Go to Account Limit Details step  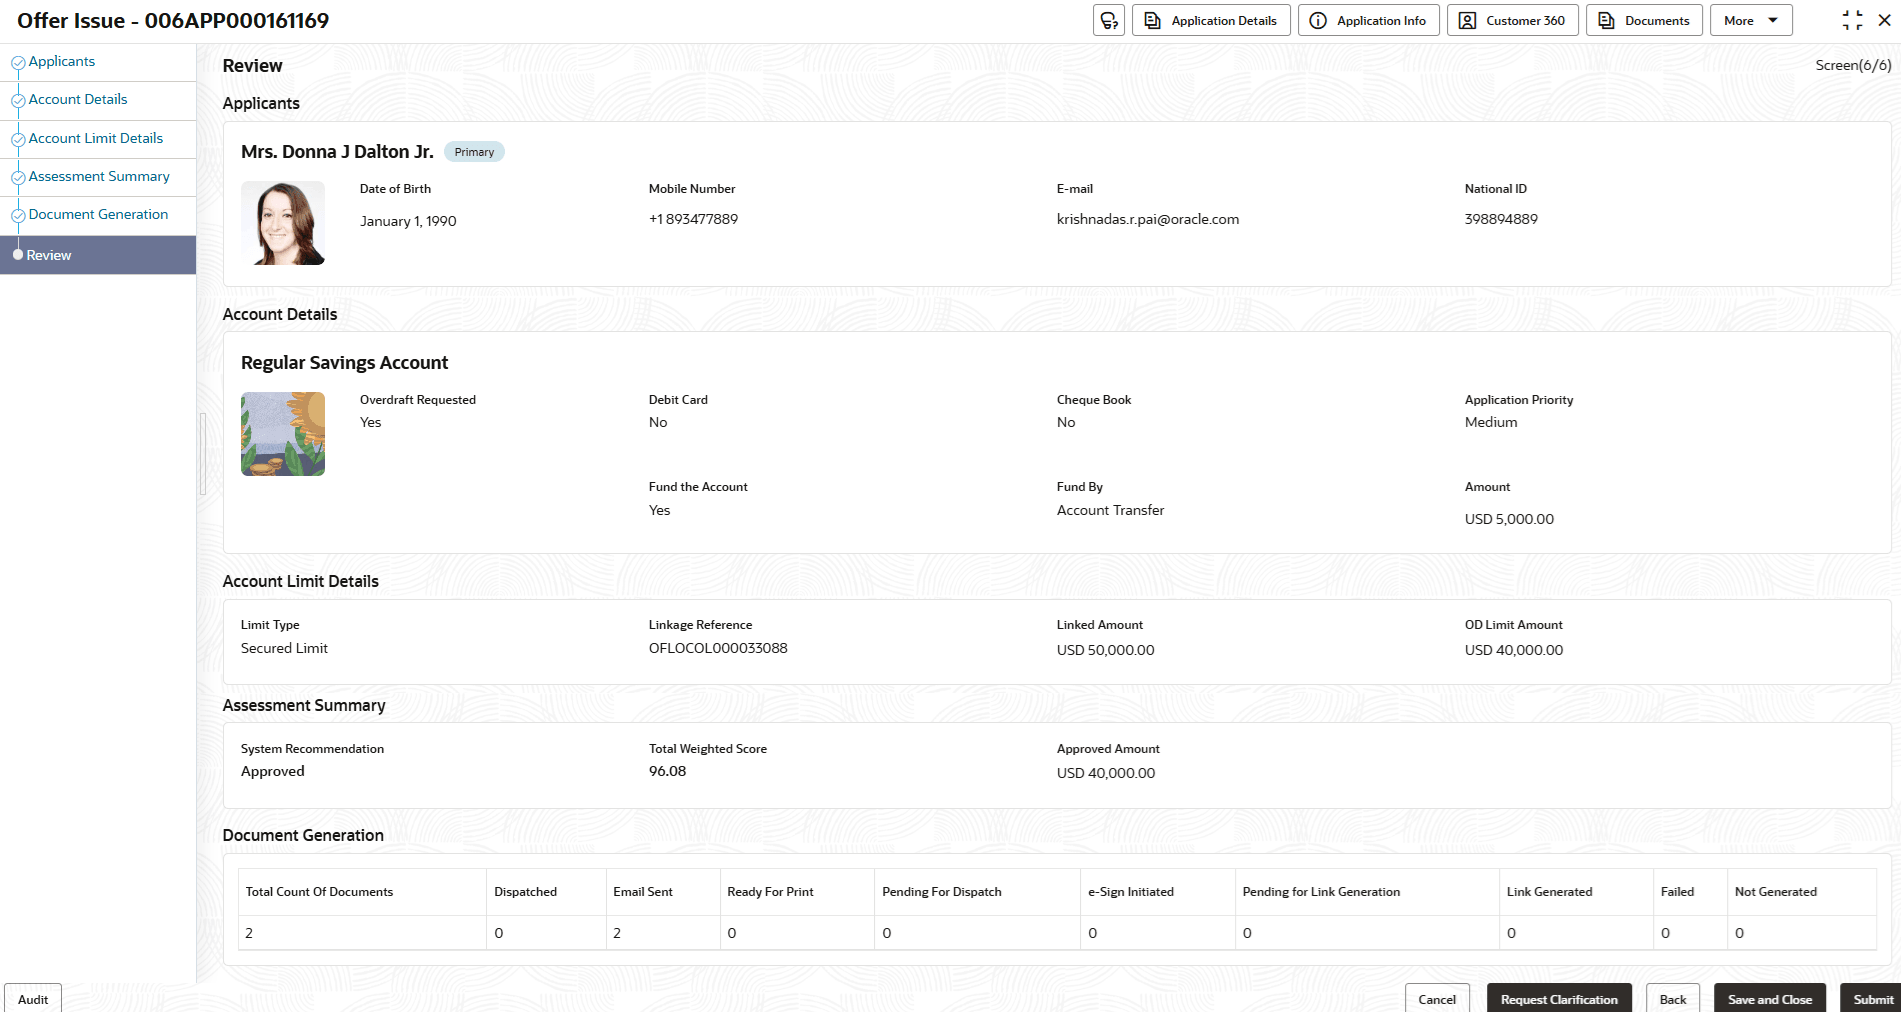pyautogui.click(x=96, y=139)
